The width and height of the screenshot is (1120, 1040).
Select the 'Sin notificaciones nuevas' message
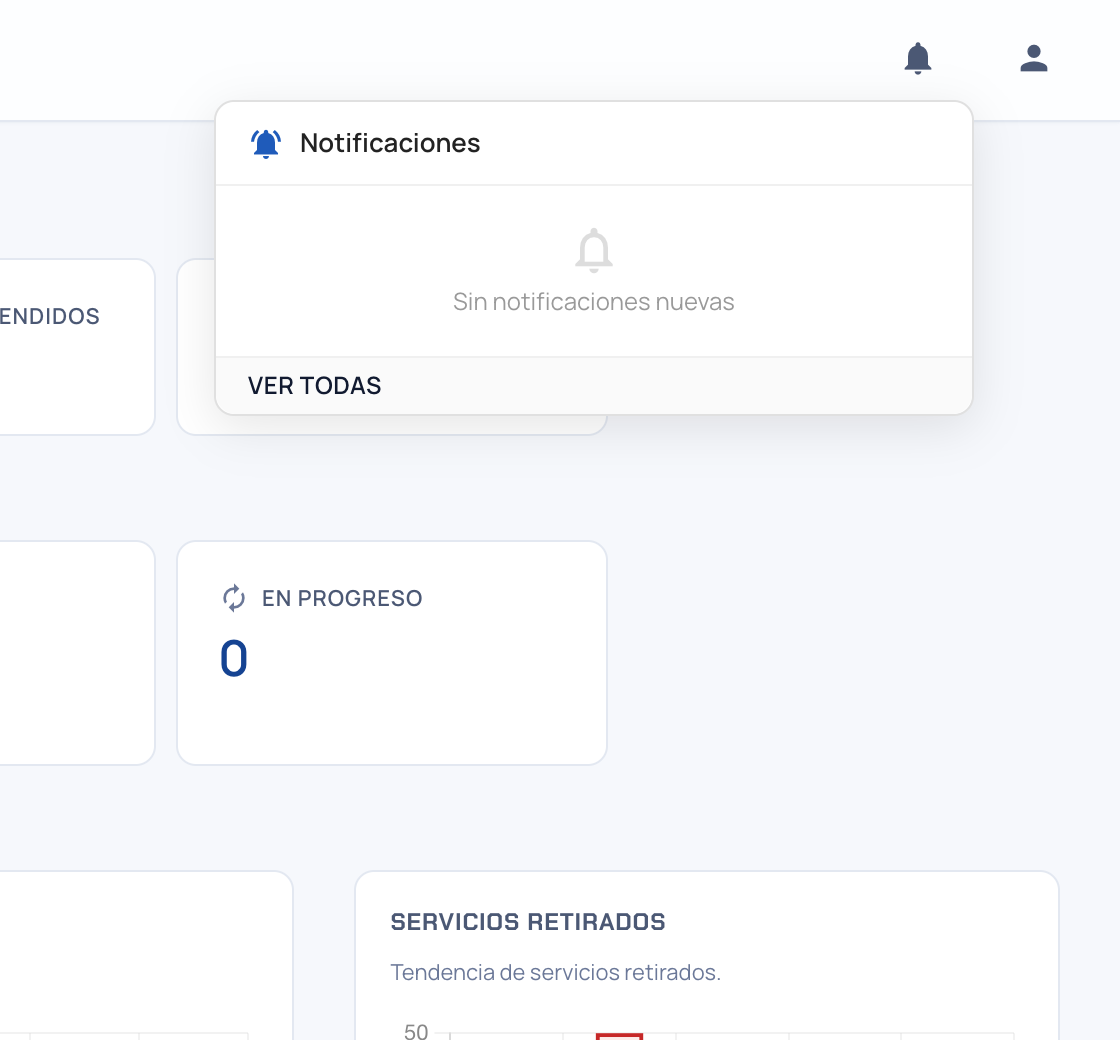point(594,302)
